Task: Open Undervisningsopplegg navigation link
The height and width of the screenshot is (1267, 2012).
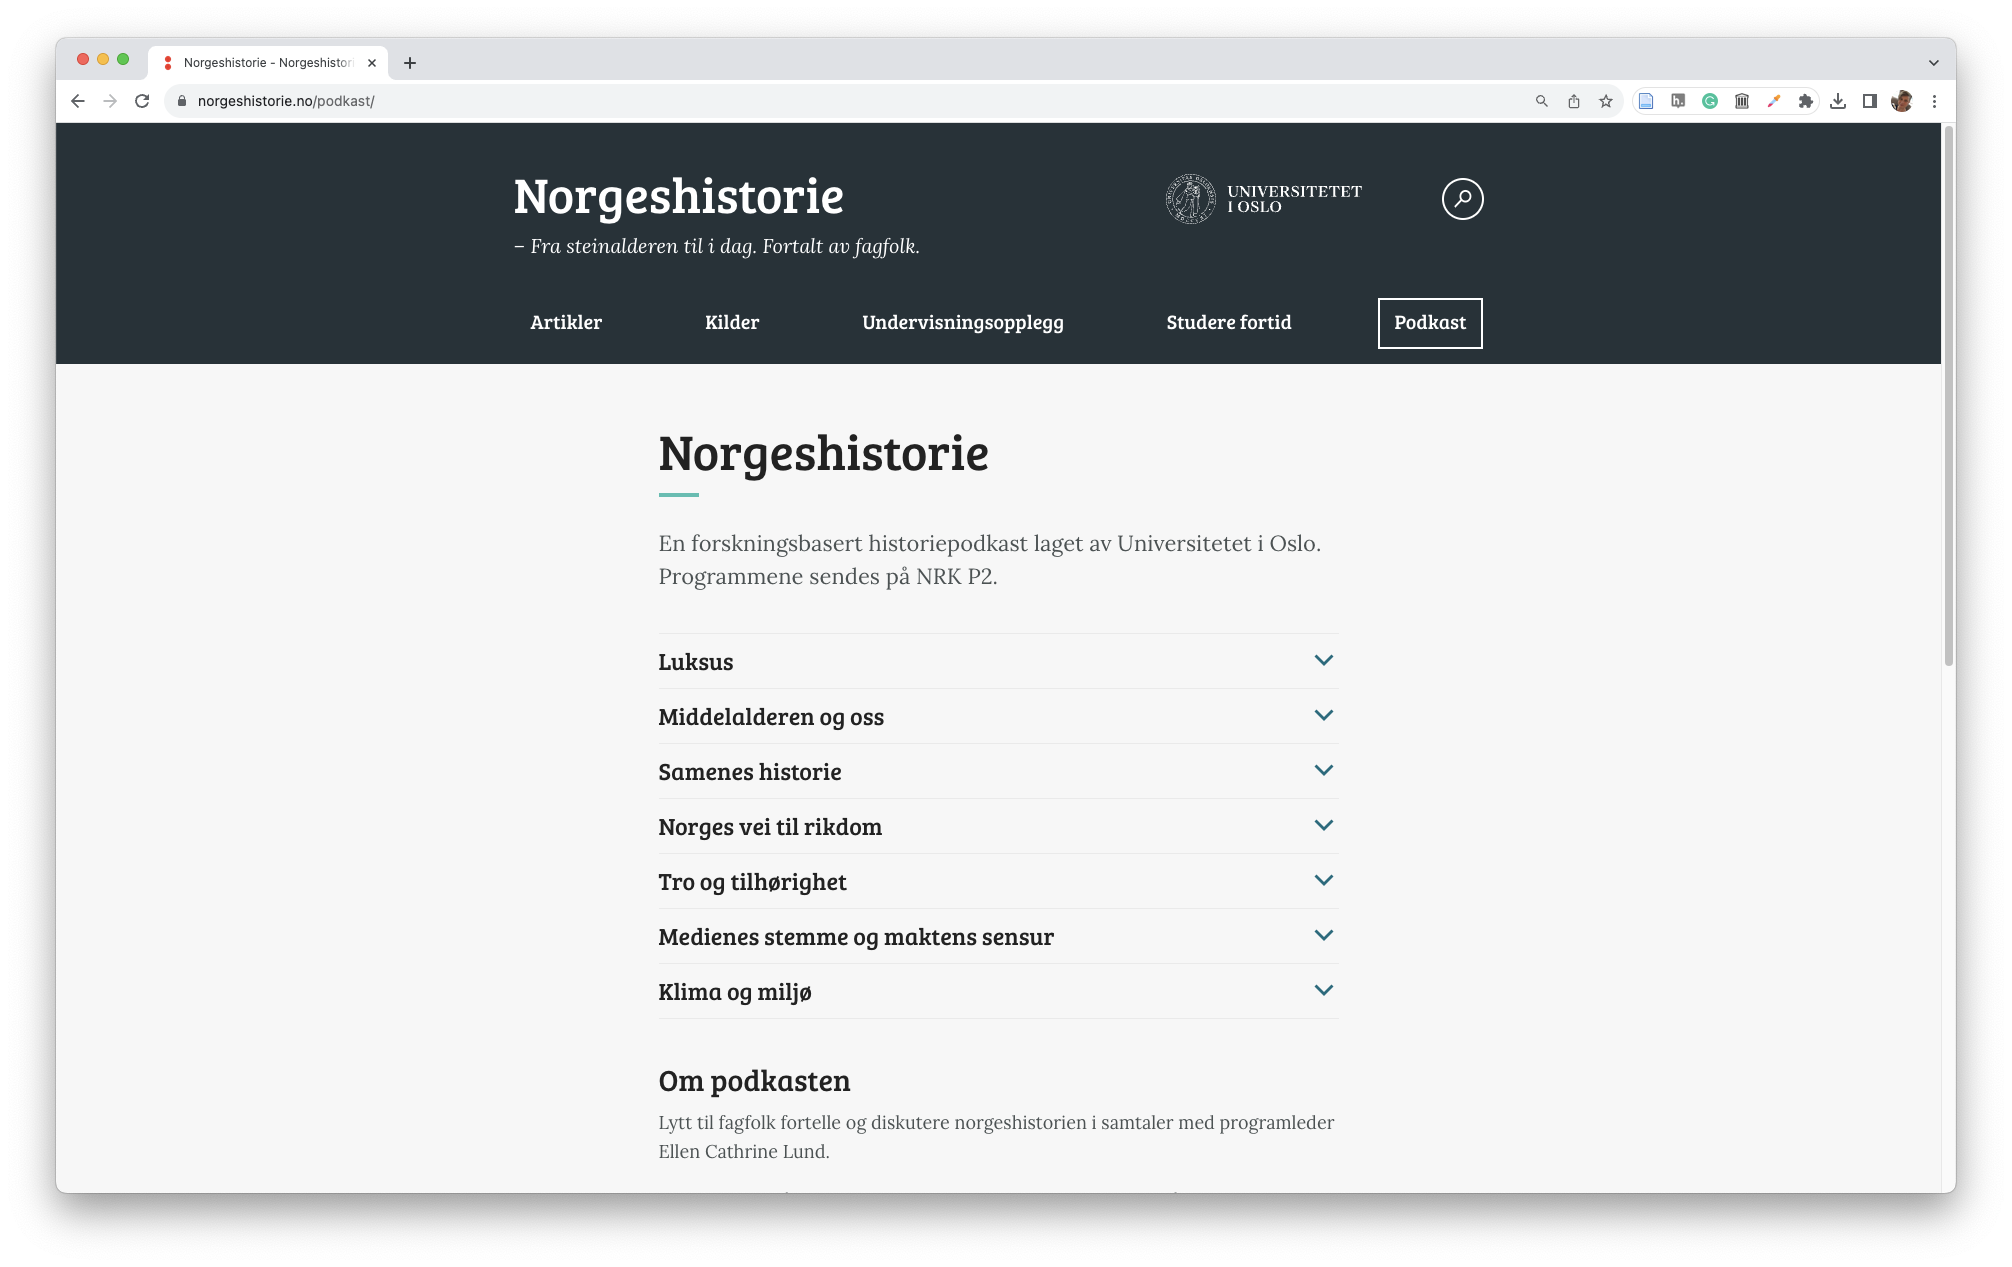Action: (962, 323)
